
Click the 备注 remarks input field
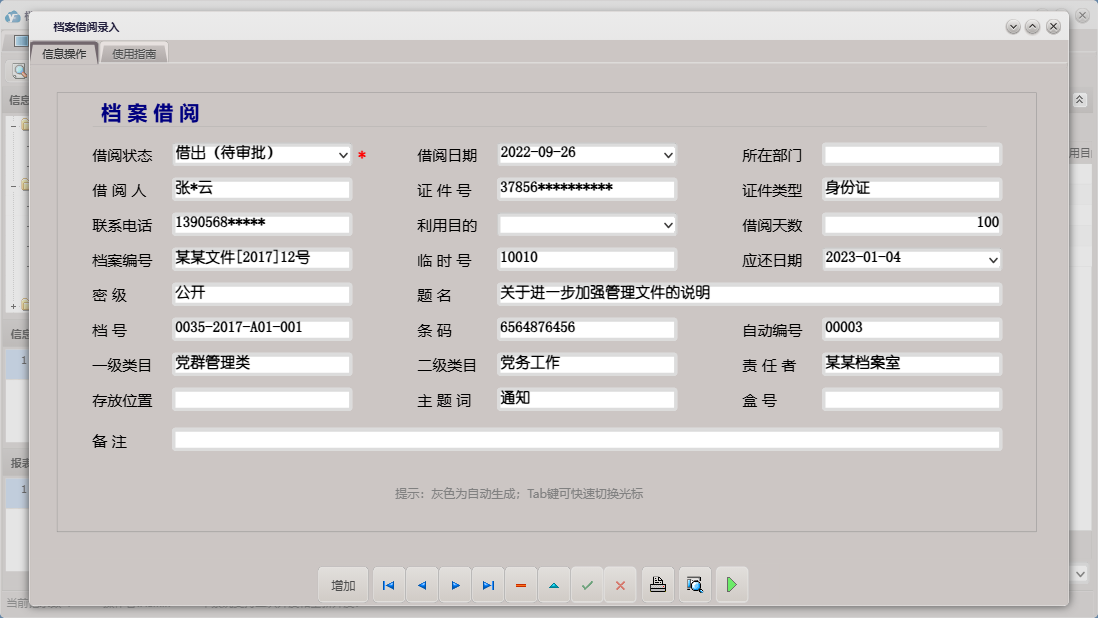tap(588, 439)
